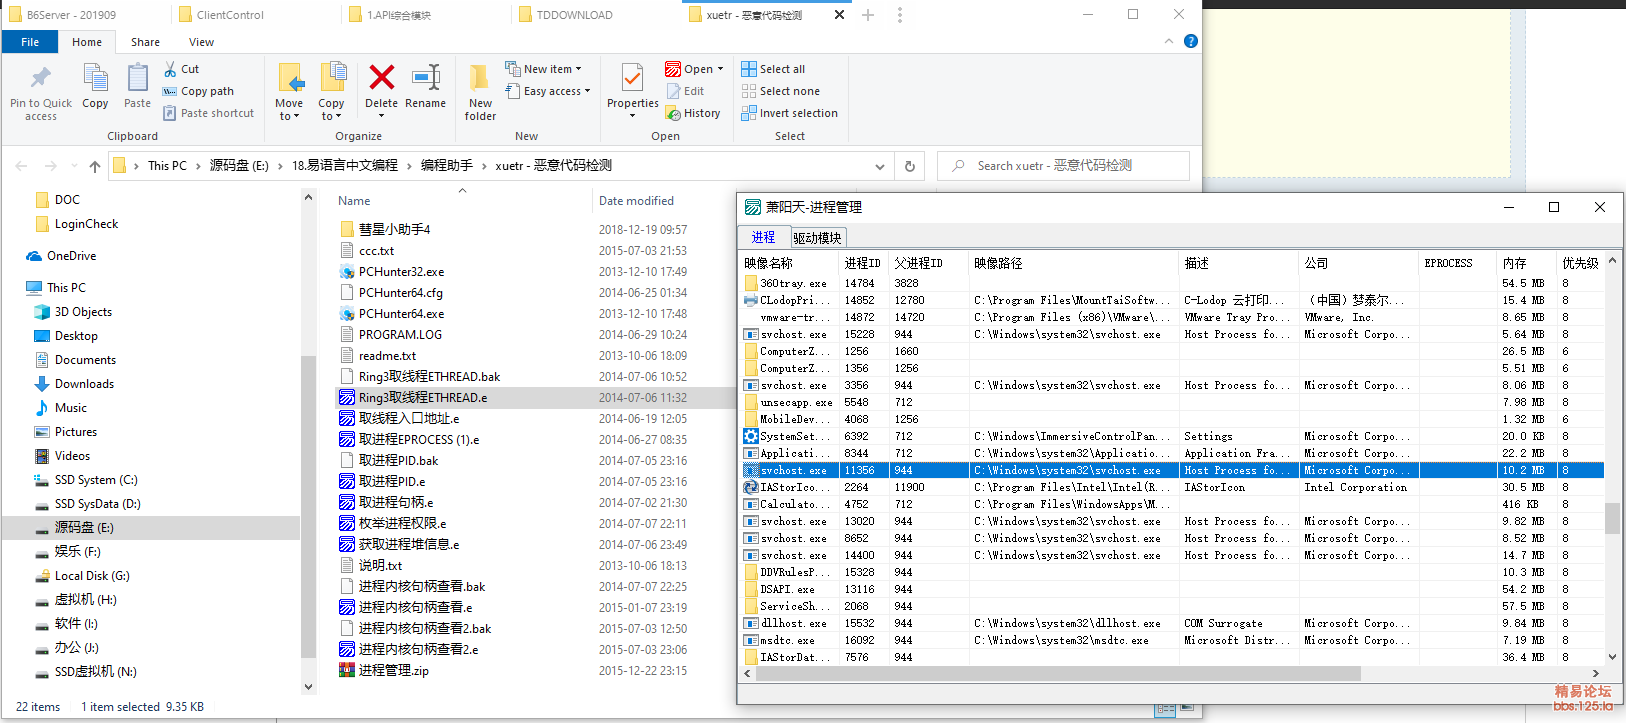
Task: Click the Up directory arrow
Action: (95, 166)
